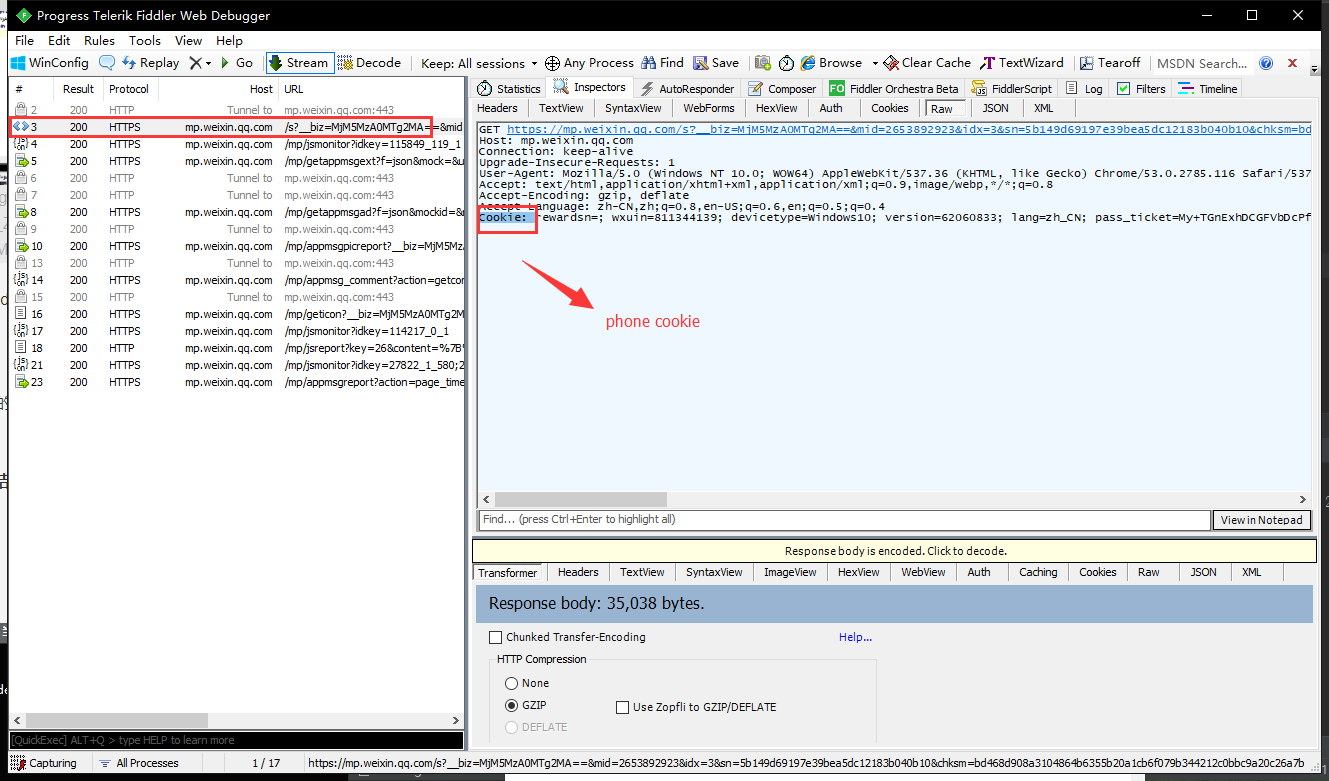Save sessions using the Save icon
This screenshot has width=1329, height=781.
pyautogui.click(x=716, y=63)
